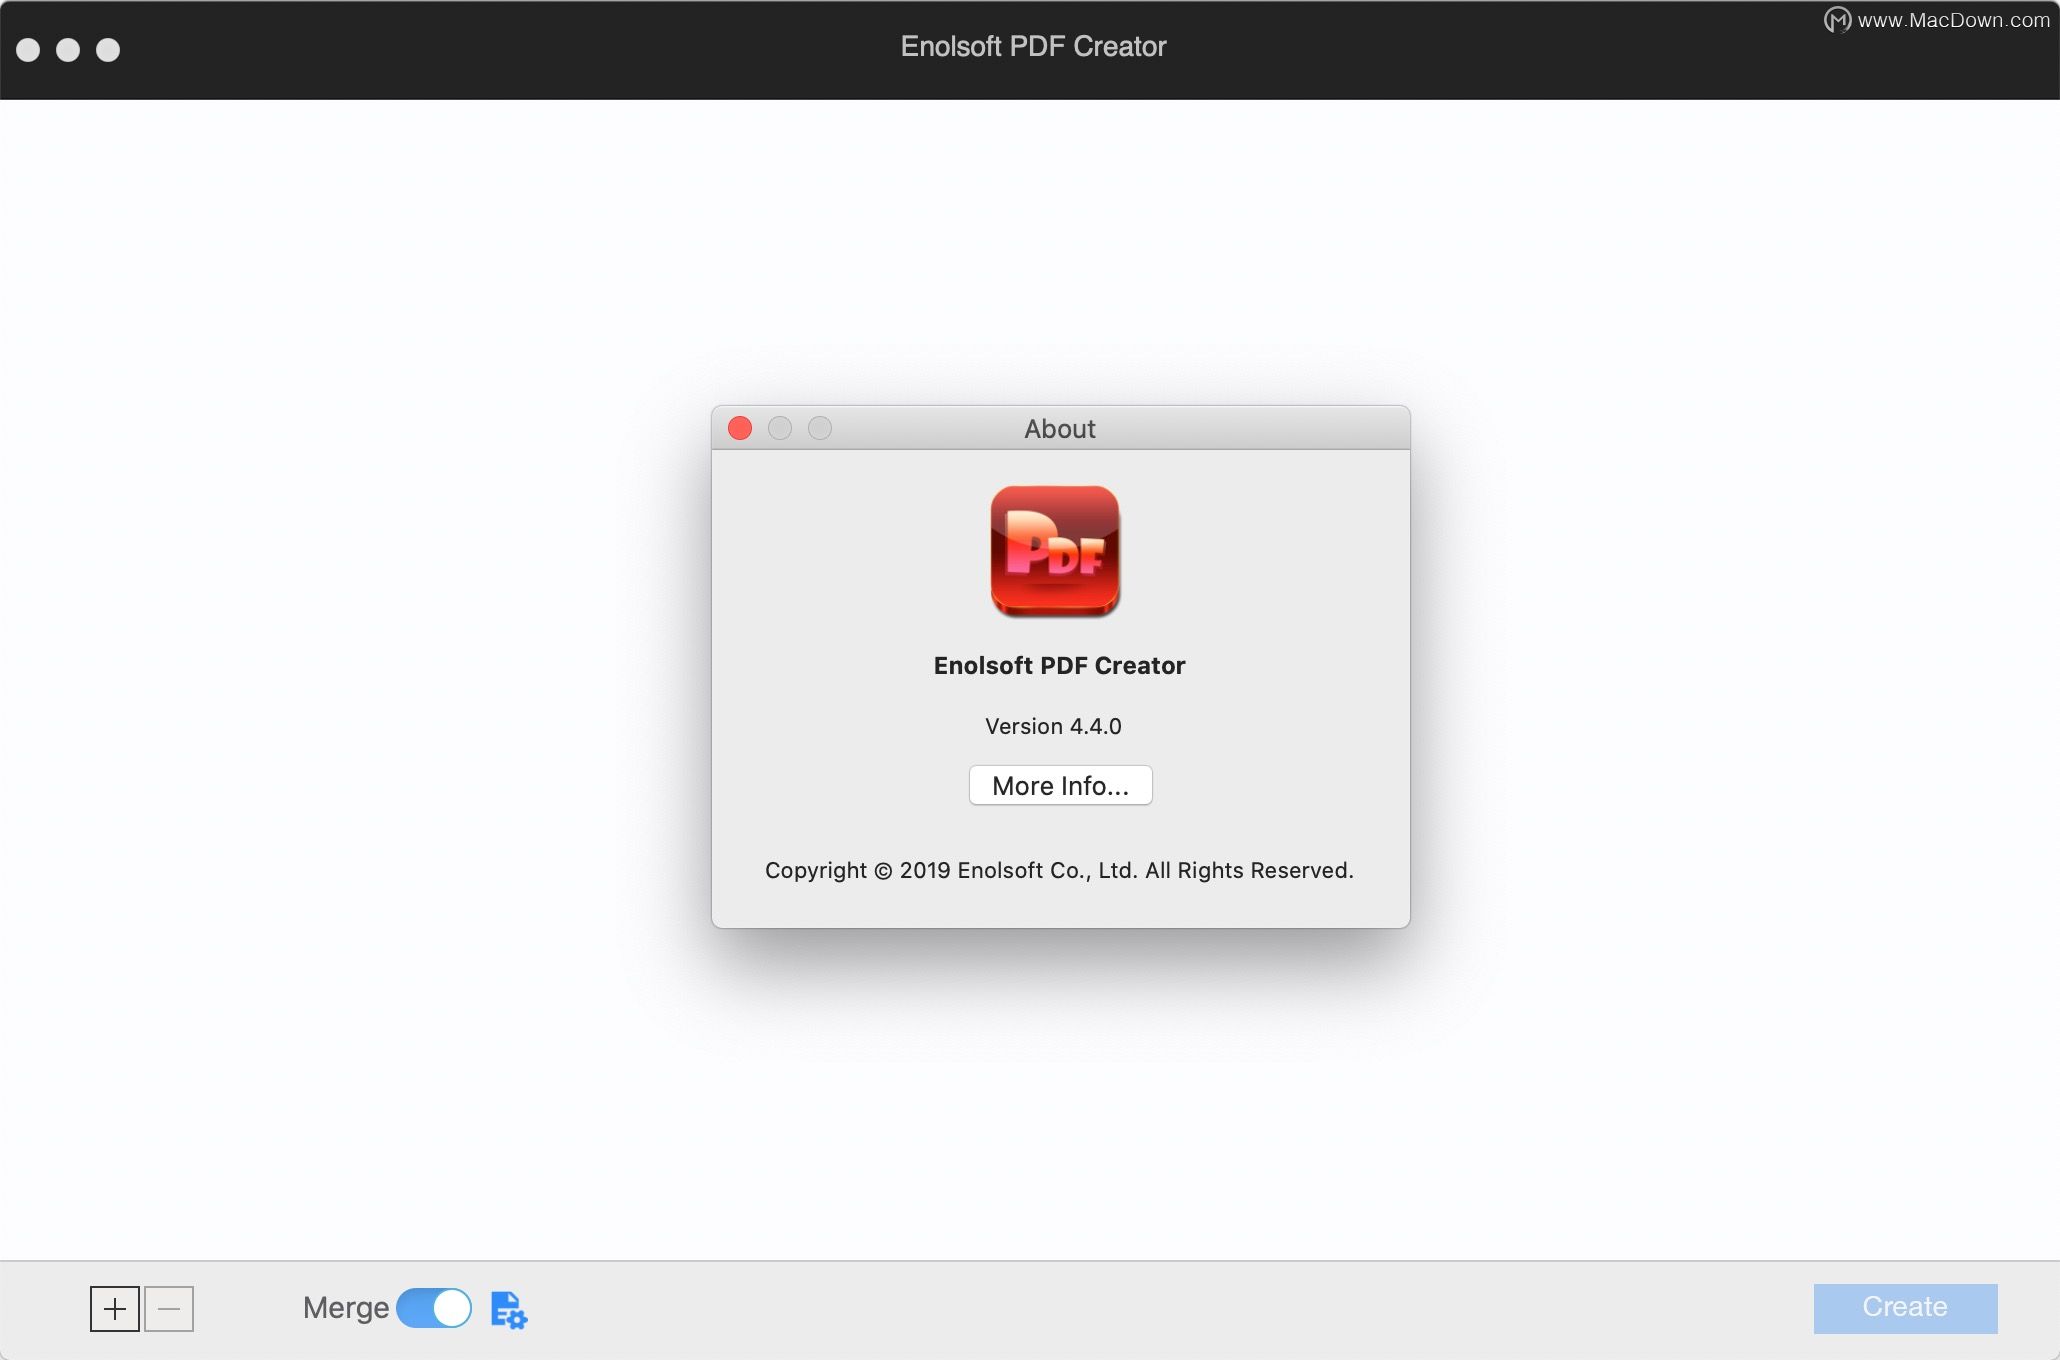Close the main Enolsoft PDF Creator window
The height and width of the screenshot is (1360, 2060).
[x=28, y=50]
